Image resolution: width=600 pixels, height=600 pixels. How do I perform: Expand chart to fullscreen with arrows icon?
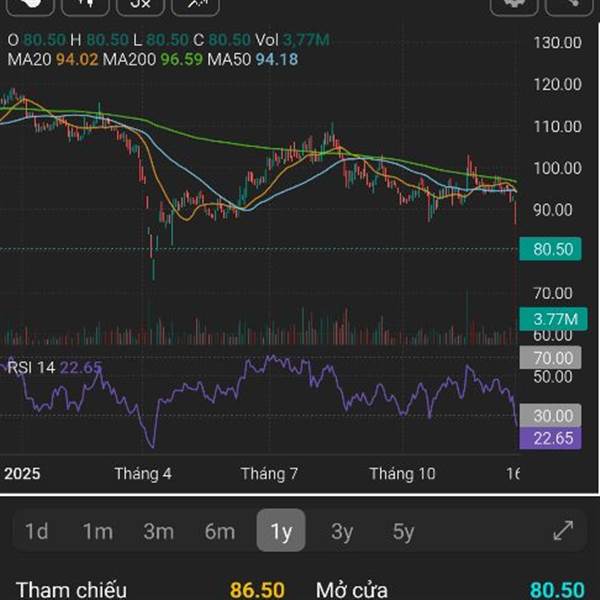563,531
